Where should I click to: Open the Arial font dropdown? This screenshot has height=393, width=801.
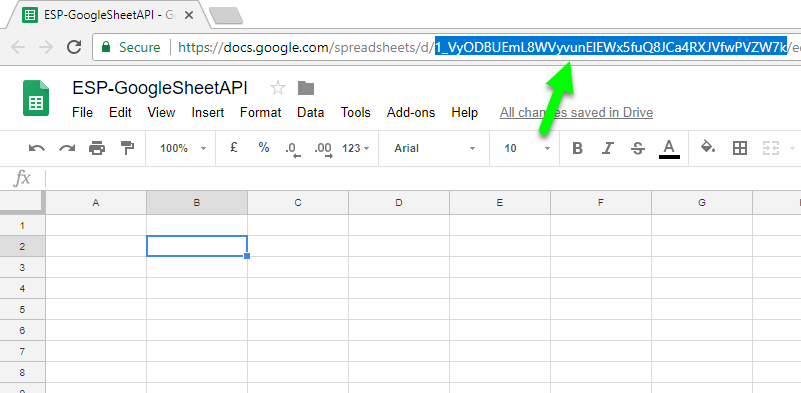(434, 148)
